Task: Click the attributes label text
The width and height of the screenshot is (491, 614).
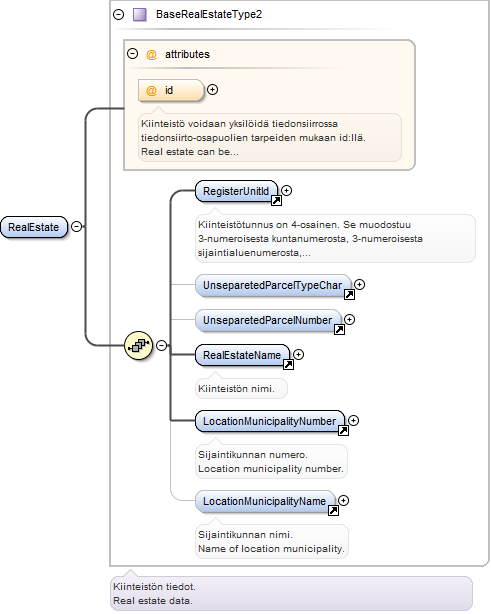Action: (x=188, y=54)
